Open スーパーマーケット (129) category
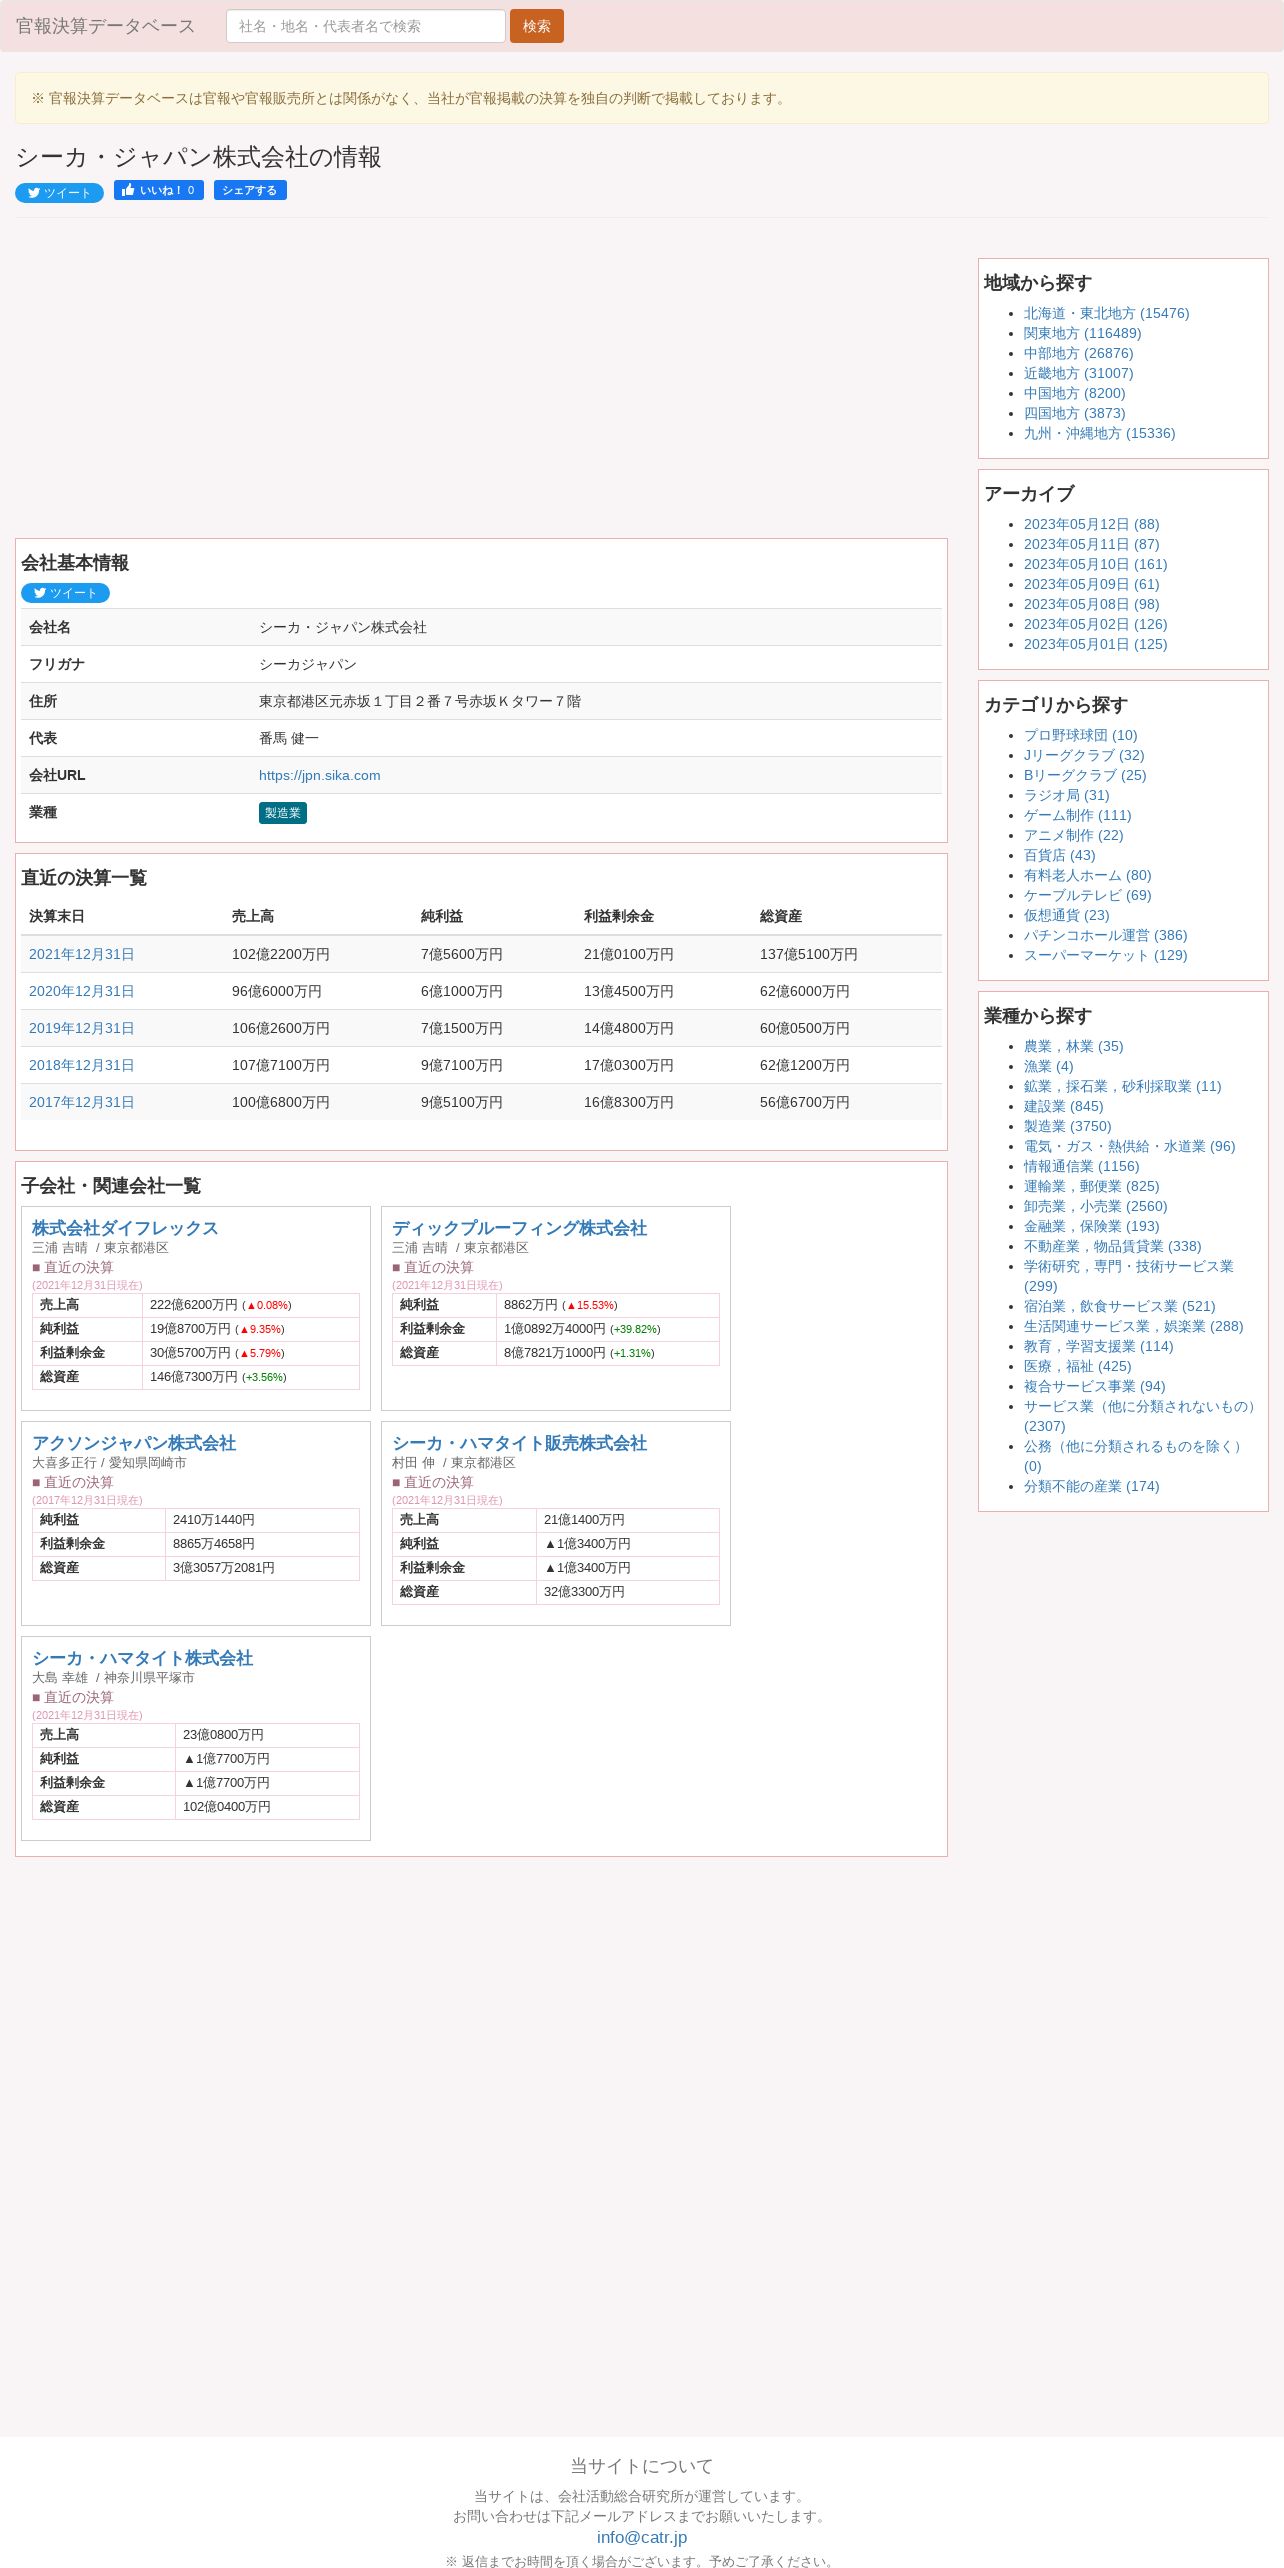 click(x=1105, y=955)
